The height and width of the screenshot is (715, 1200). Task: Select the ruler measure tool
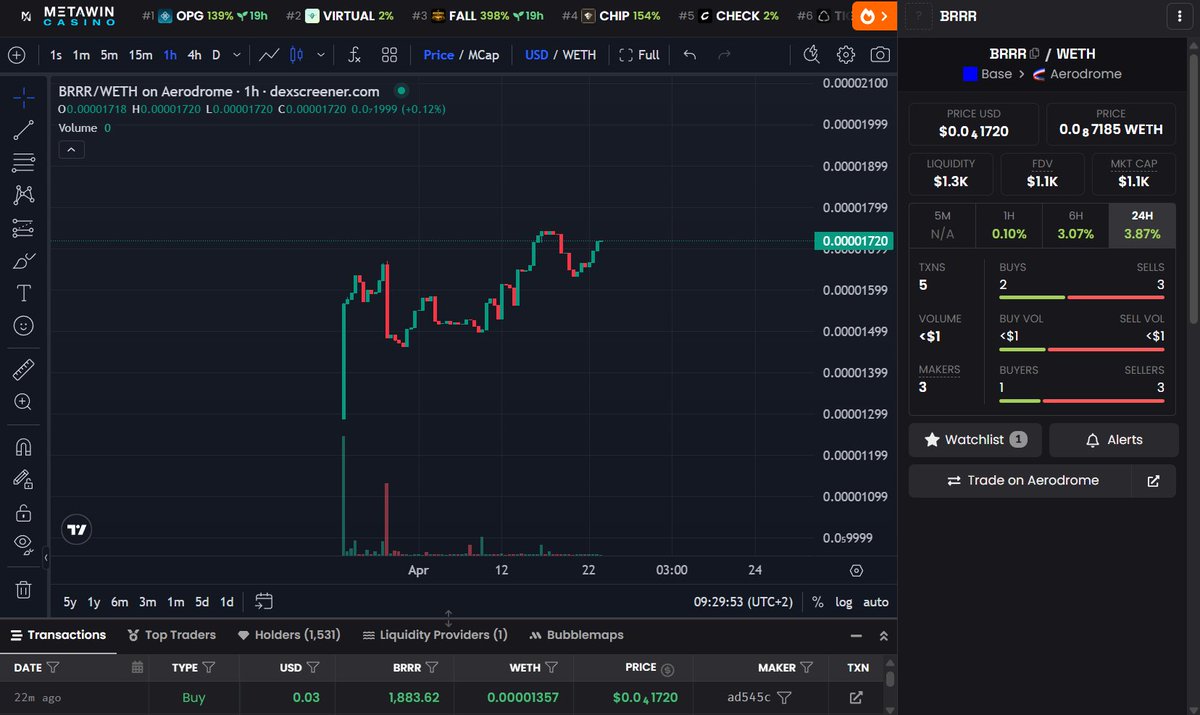(24, 370)
